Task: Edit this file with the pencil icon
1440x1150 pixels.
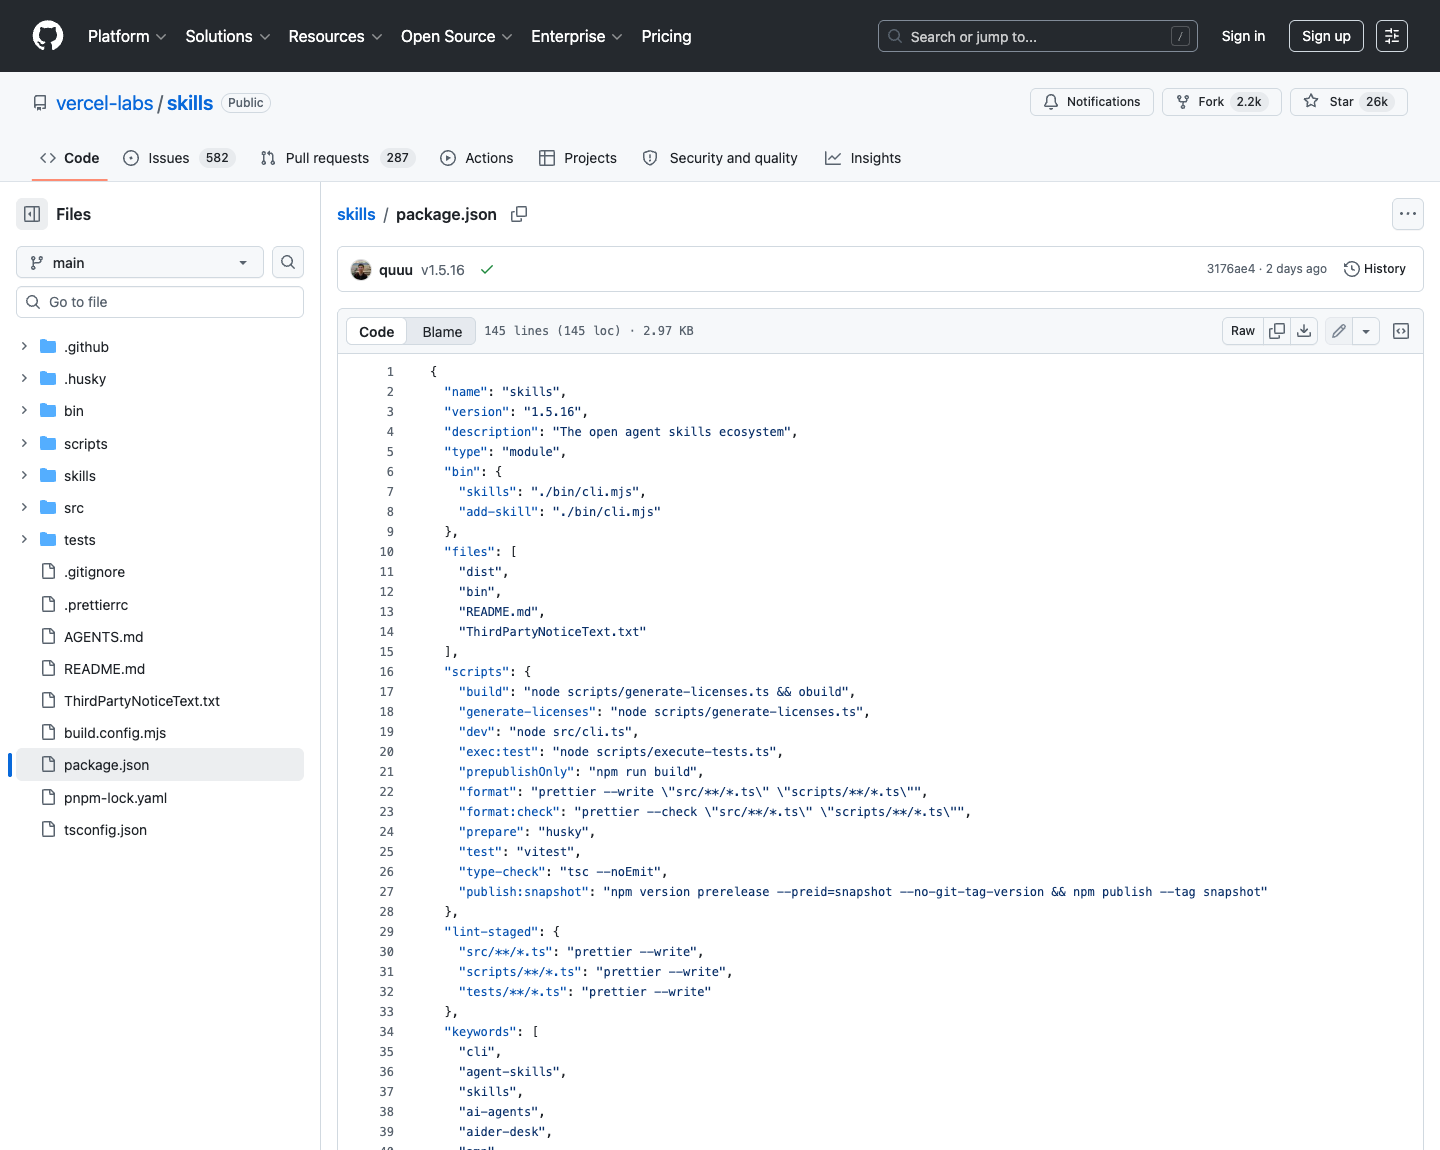Action: pos(1339,331)
